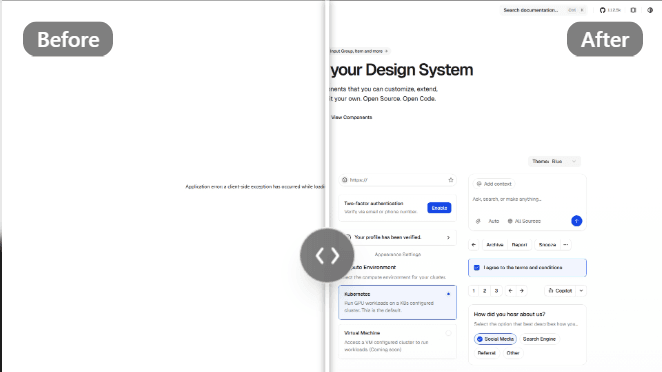Toggle the Social Media chip
Image resolution: width=662 pixels, height=372 pixels.
click(x=495, y=339)
